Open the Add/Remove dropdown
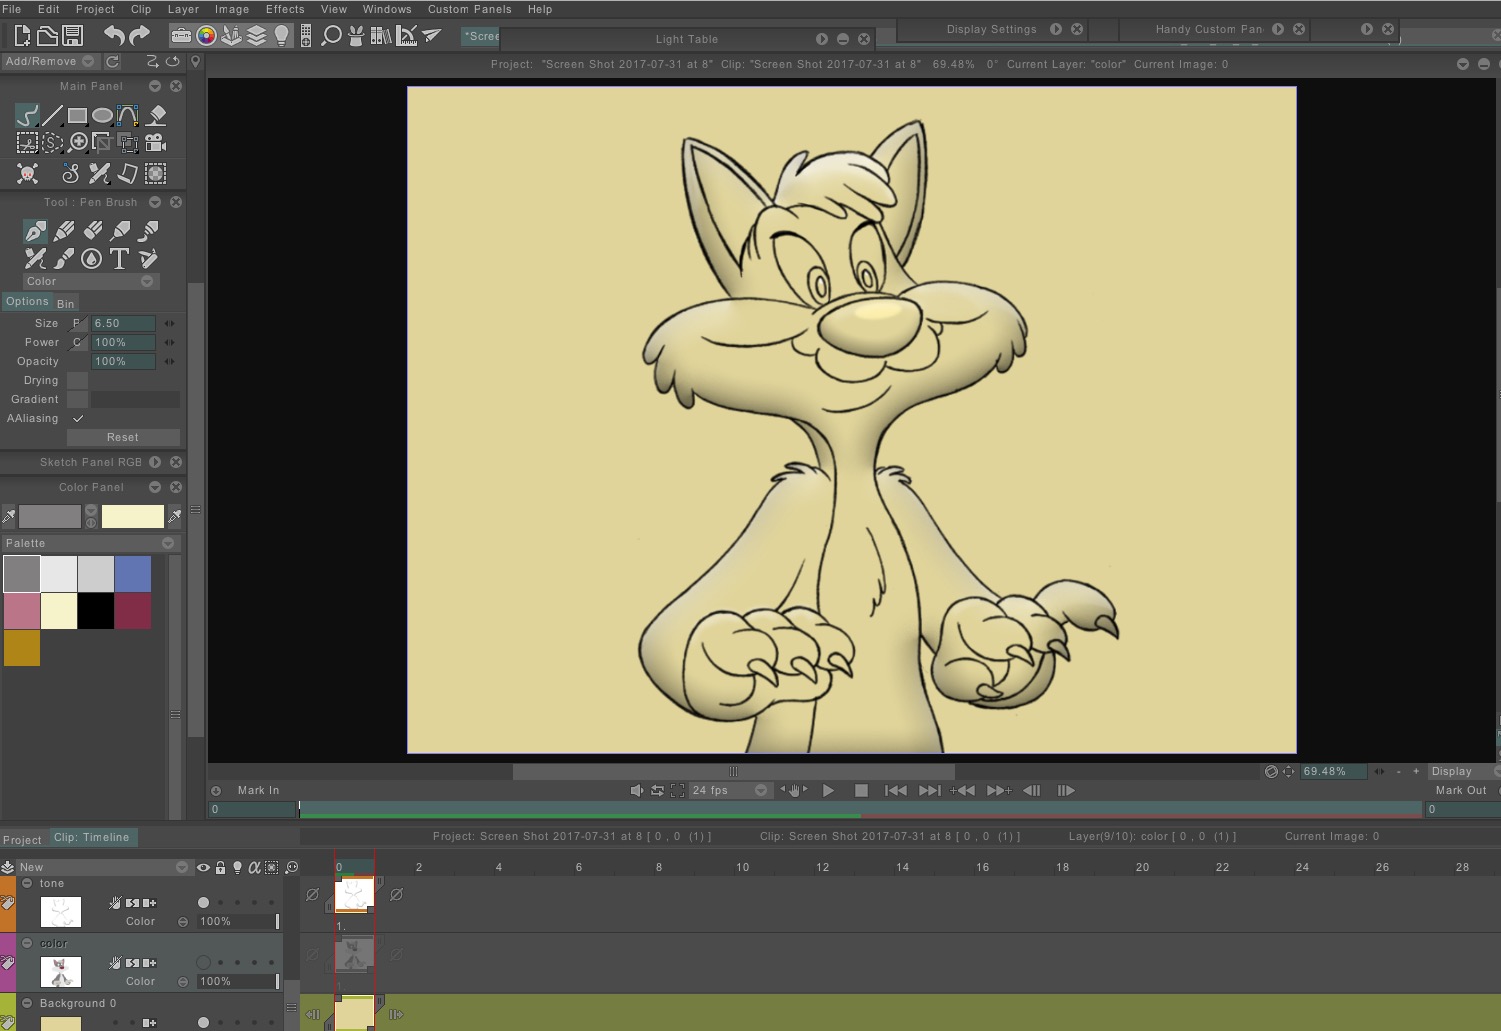This screenshot has height=1031, width=1501. coord(49,61)
